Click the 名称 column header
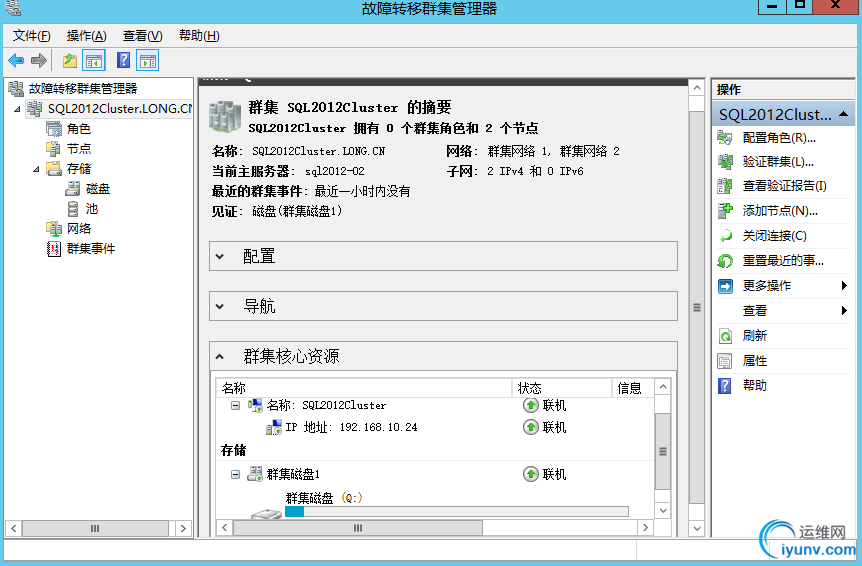 (x=364, y=388)
